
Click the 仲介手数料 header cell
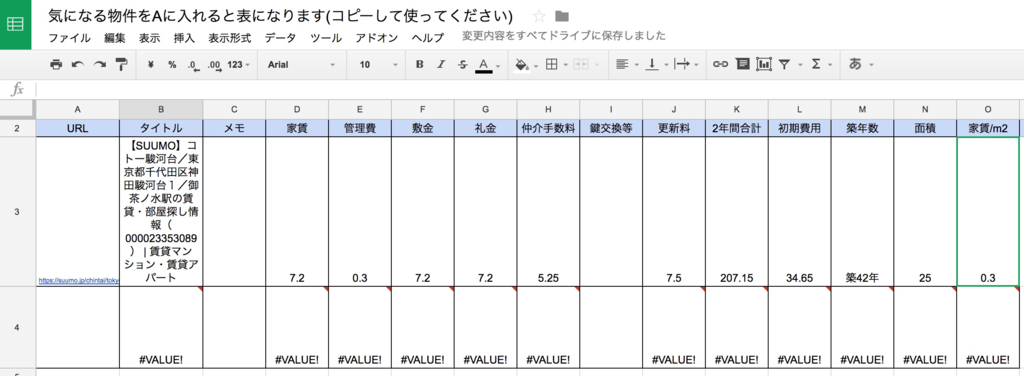click(x=548, y=128)
